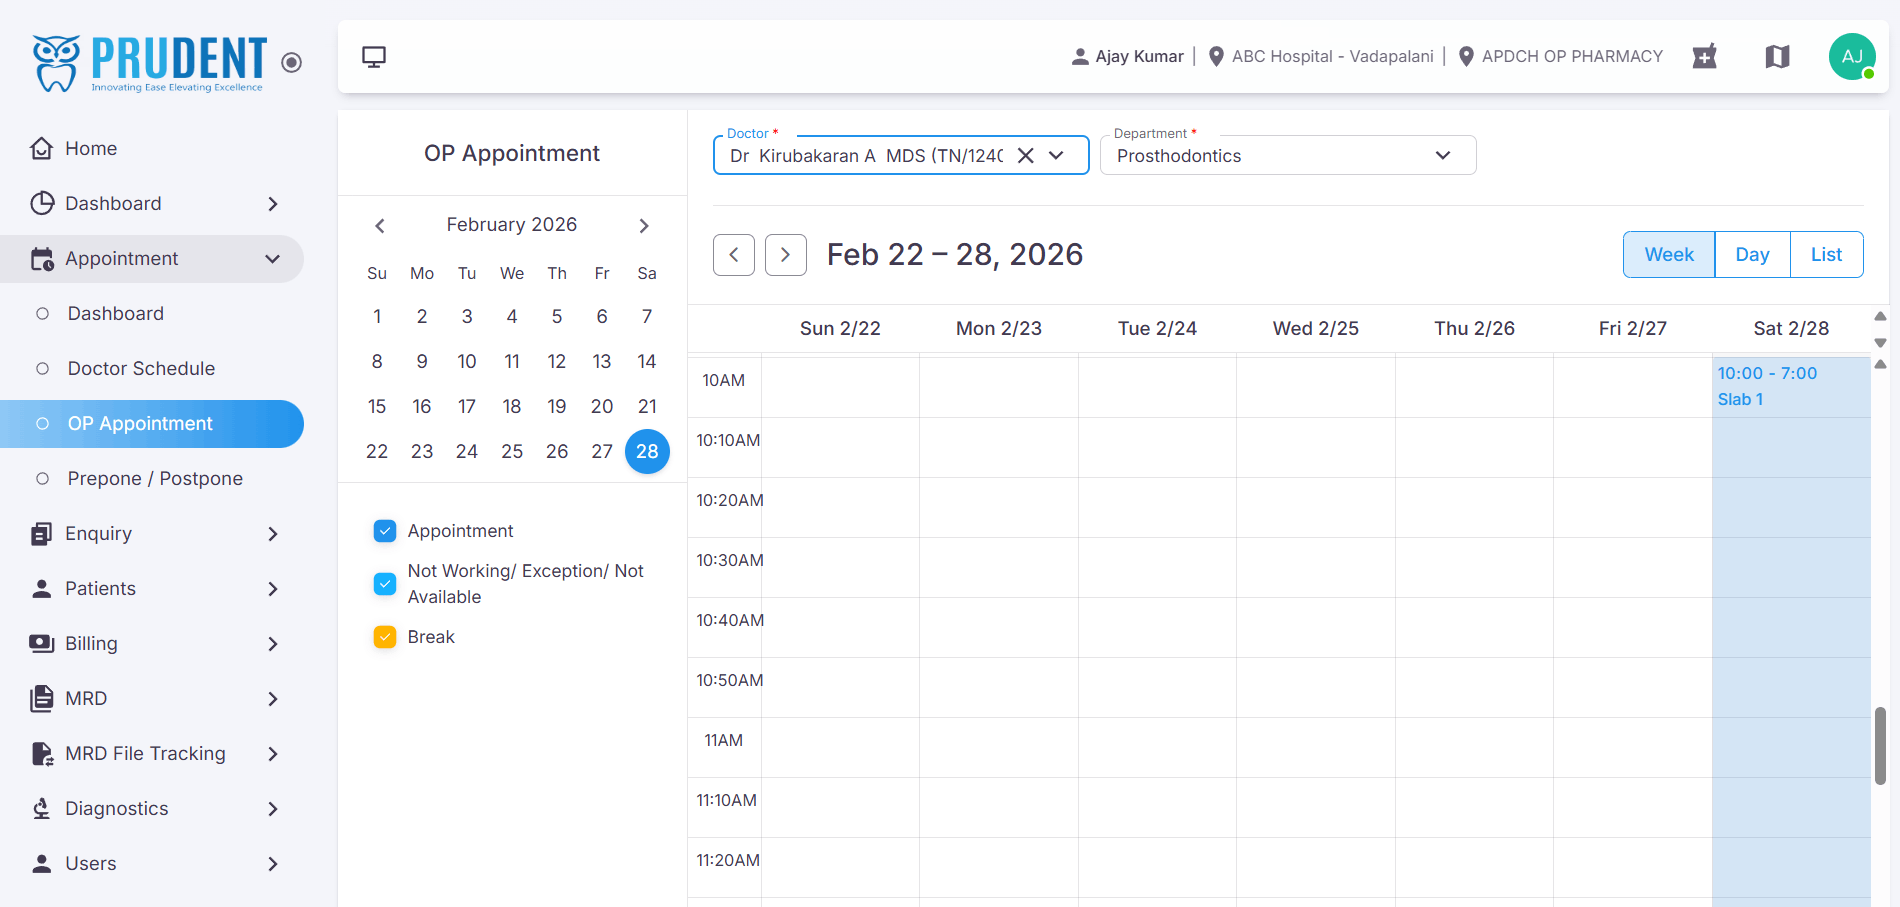This screenshot has height=907, width=1900.
Task: Expand the MRD File Tracking chevron
Action: (x=273, y=754)
